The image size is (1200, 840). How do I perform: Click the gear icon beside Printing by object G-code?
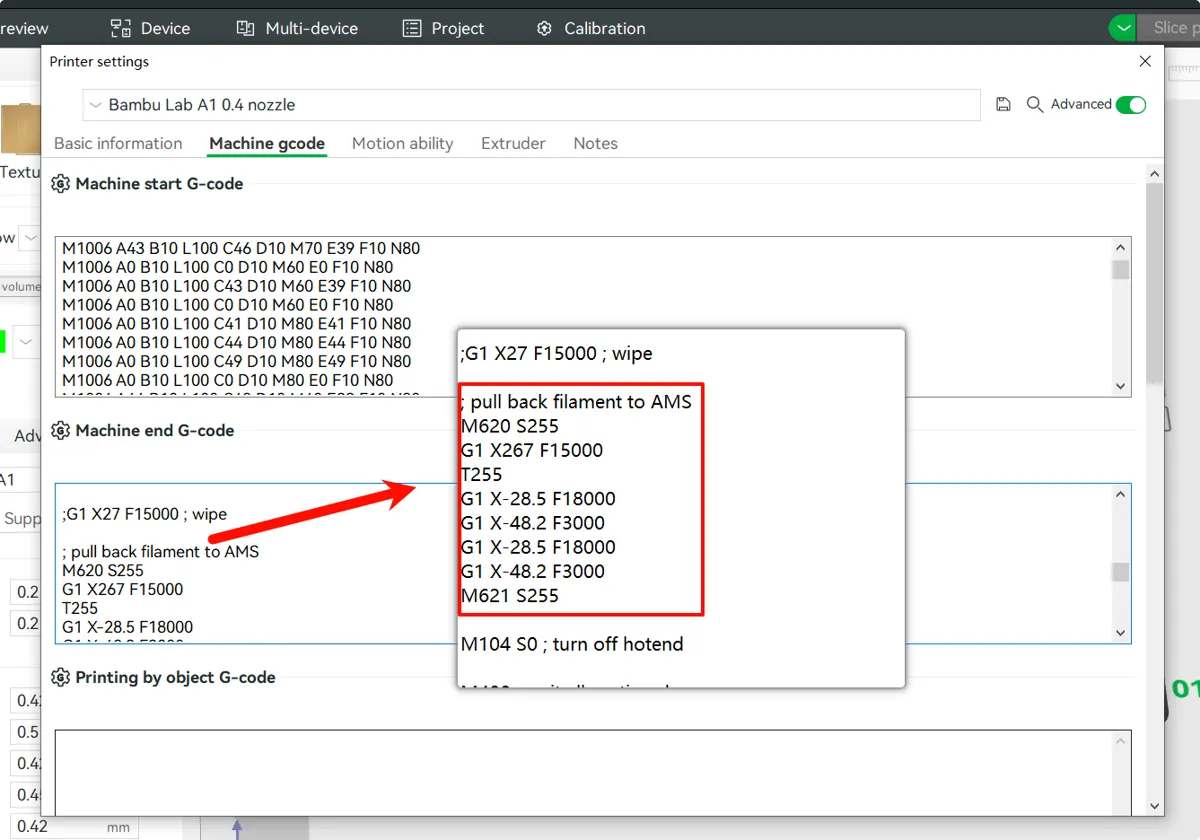(x=60, y=678)
